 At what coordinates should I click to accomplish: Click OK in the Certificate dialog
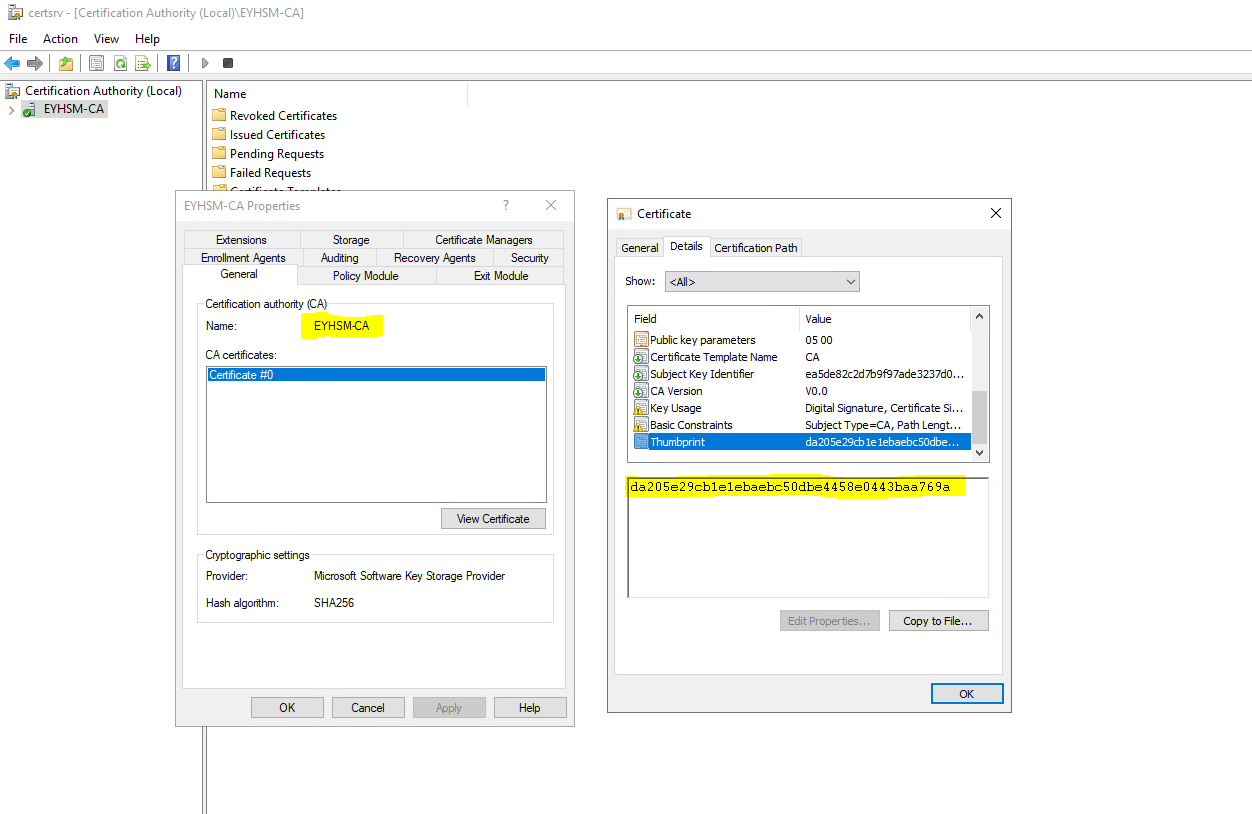click(x=967, y=694)
